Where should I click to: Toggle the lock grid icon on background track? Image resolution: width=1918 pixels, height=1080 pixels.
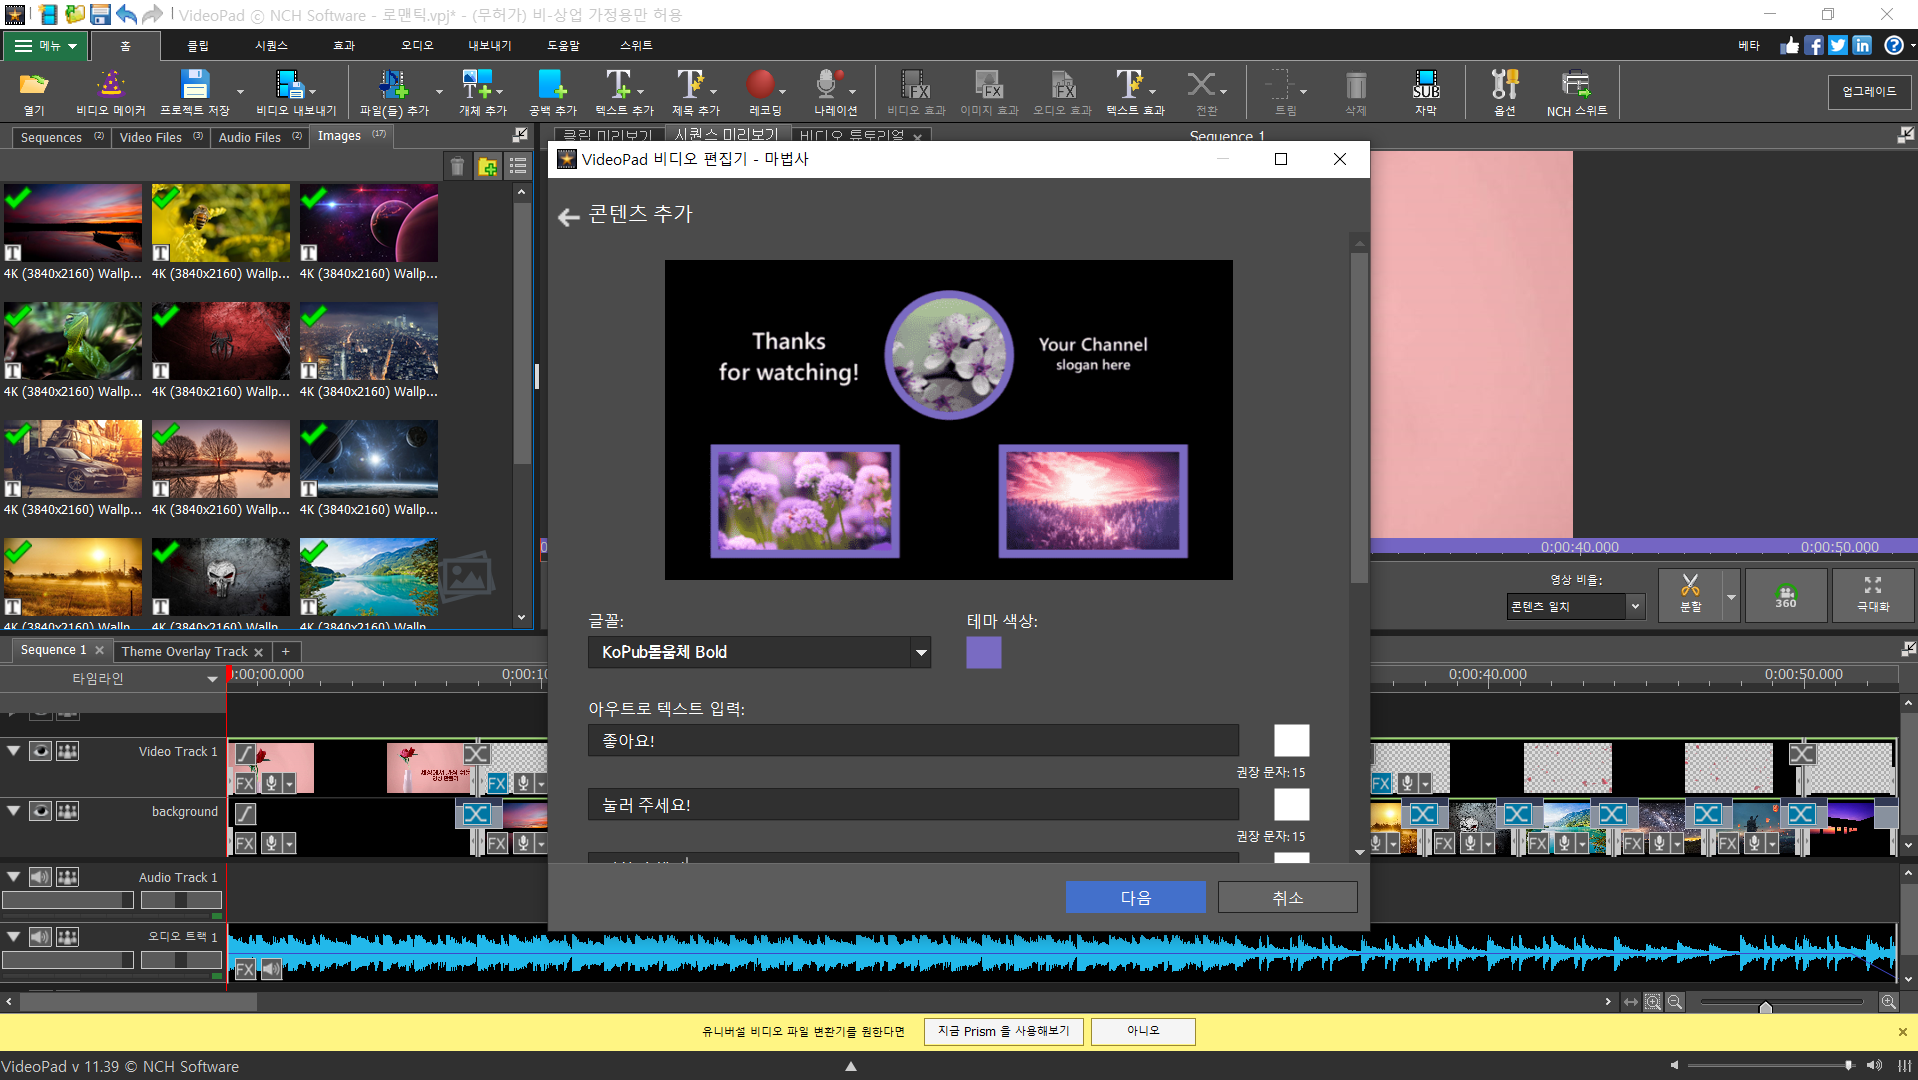coord(67,811)
